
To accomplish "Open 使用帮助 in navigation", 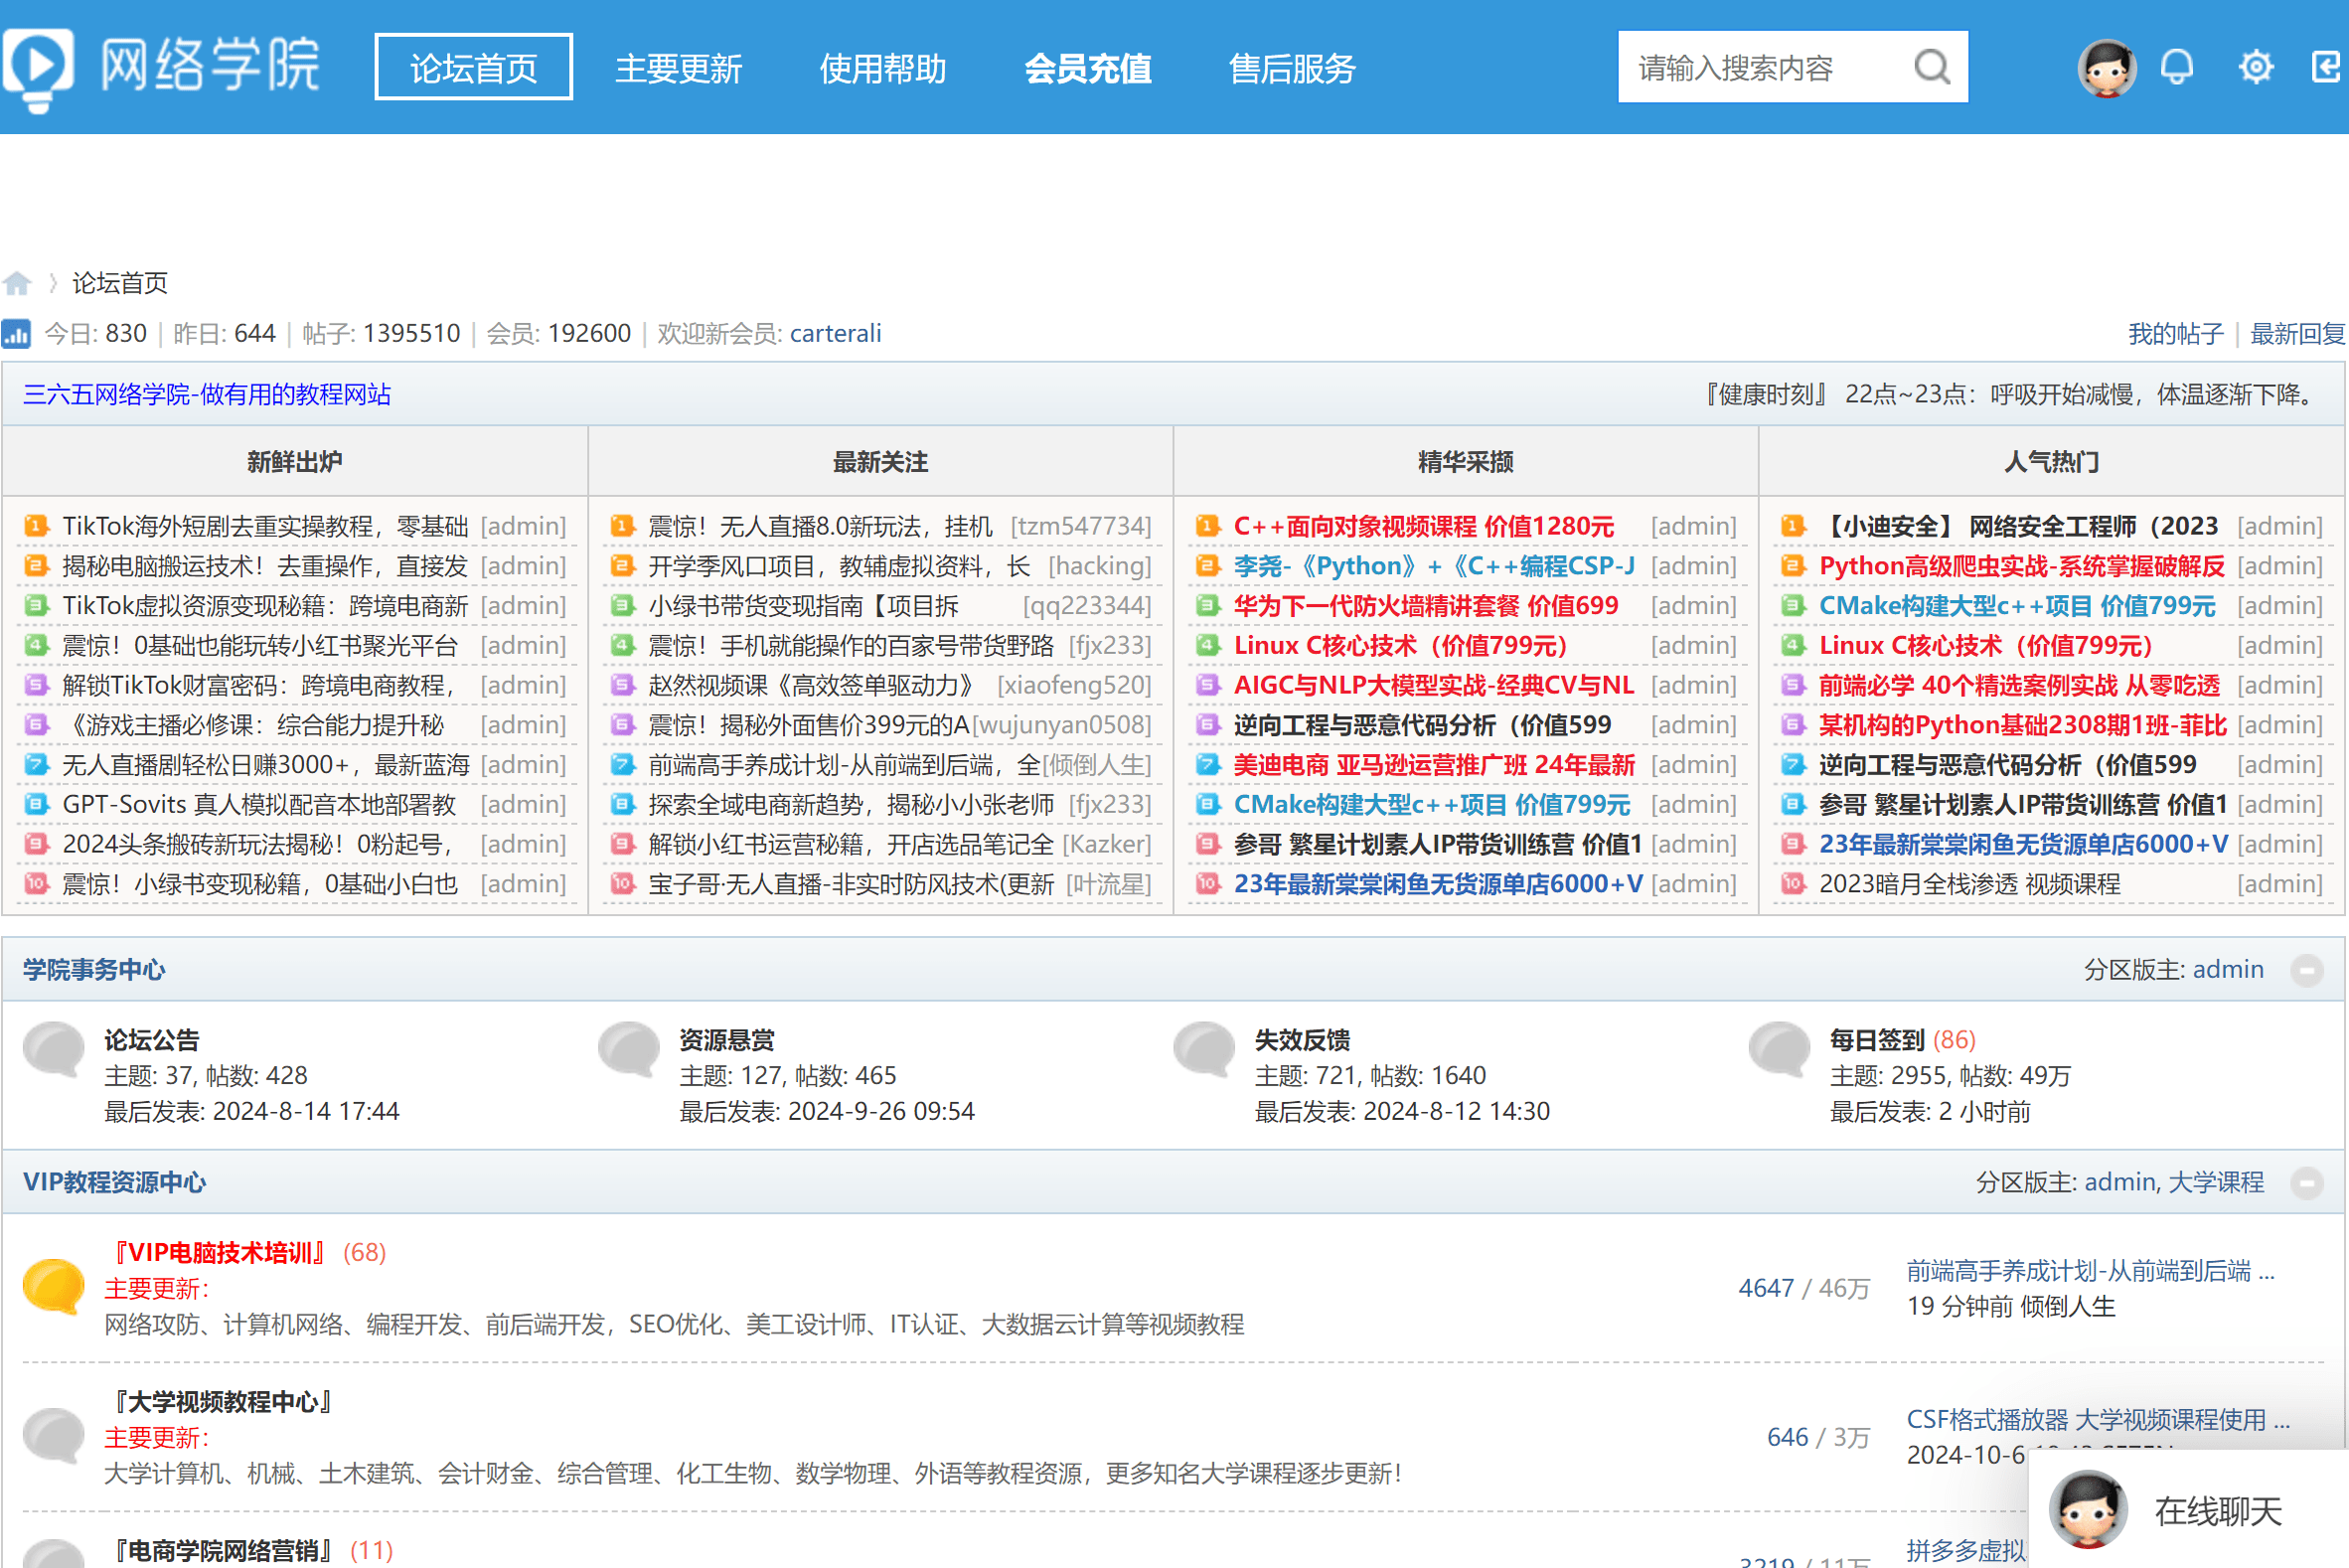I will (883, 68).
